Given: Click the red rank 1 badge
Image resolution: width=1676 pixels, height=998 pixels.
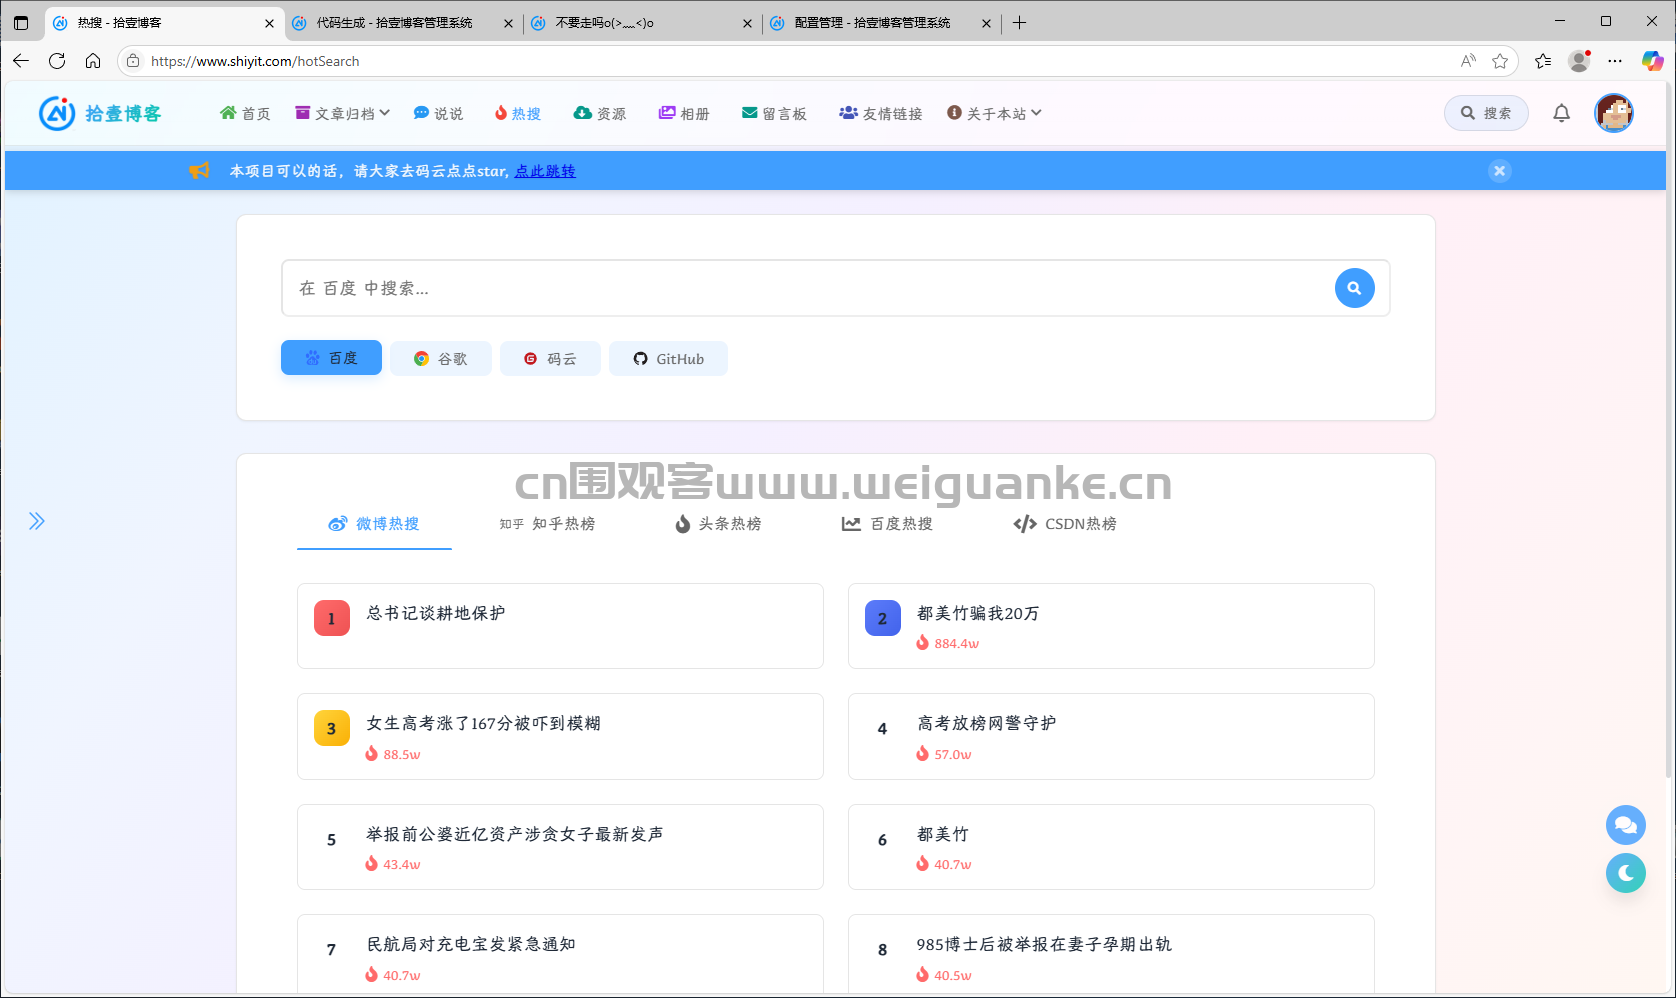Looking at the screenshot, I should click(x=332, y=618).
